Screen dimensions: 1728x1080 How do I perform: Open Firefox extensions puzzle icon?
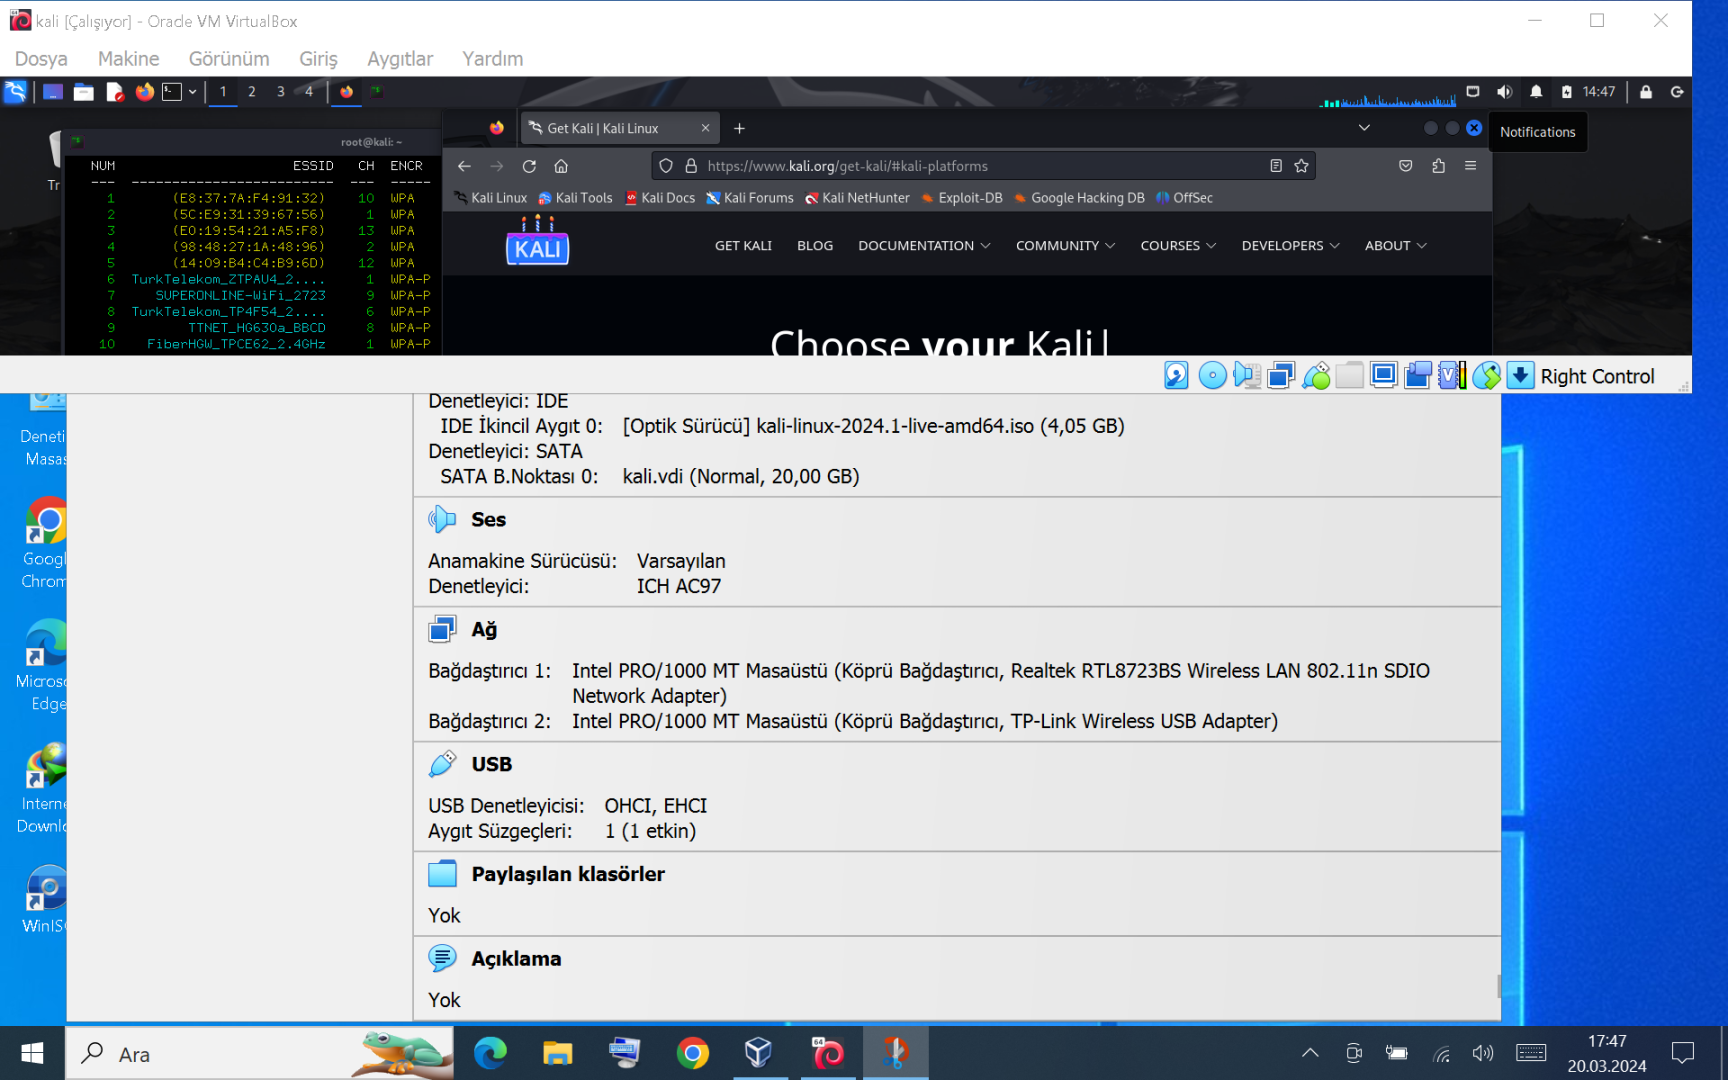(x=1438, y=166)
